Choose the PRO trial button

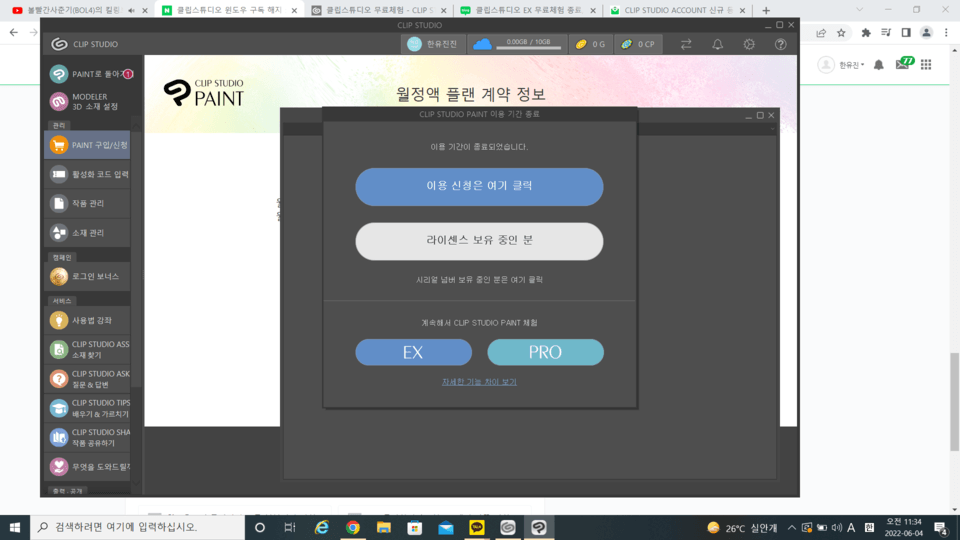(x=546, y=352)
